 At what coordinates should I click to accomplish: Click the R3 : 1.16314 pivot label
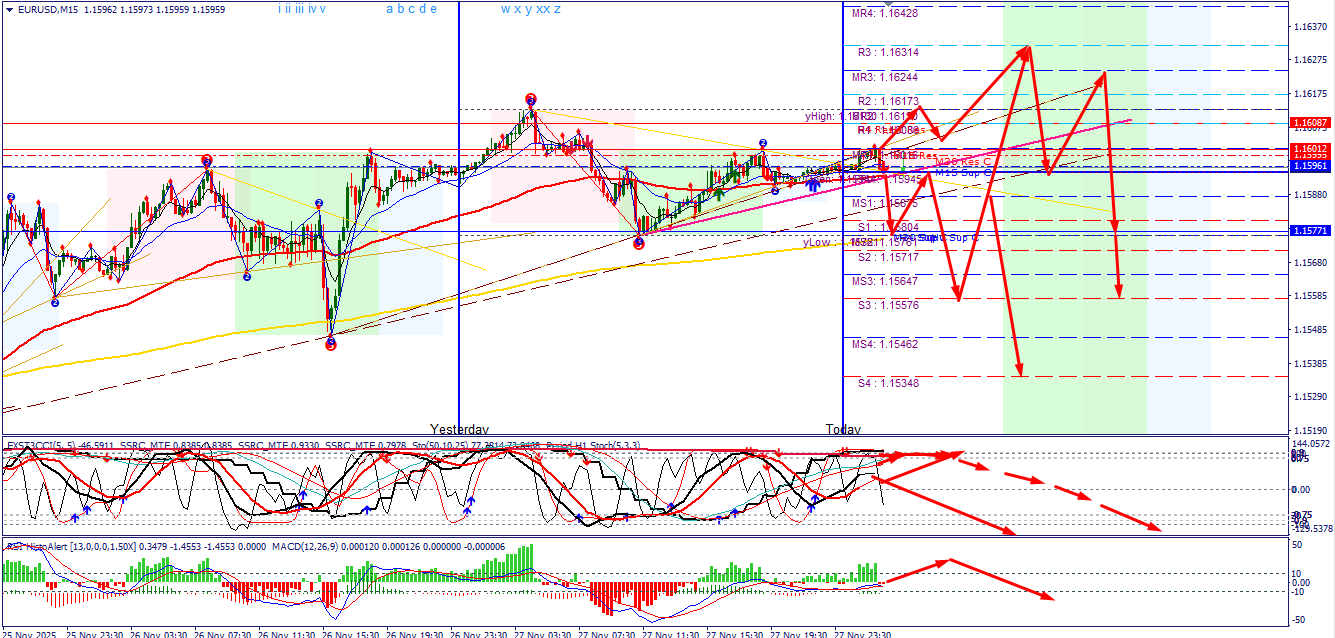click(x=888, y=52)
